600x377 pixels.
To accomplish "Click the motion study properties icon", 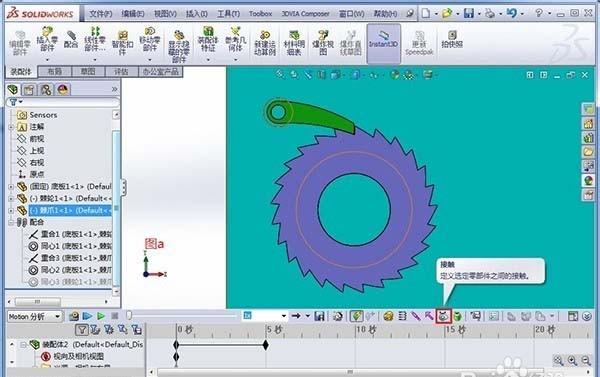I will [x=494, y=316].
